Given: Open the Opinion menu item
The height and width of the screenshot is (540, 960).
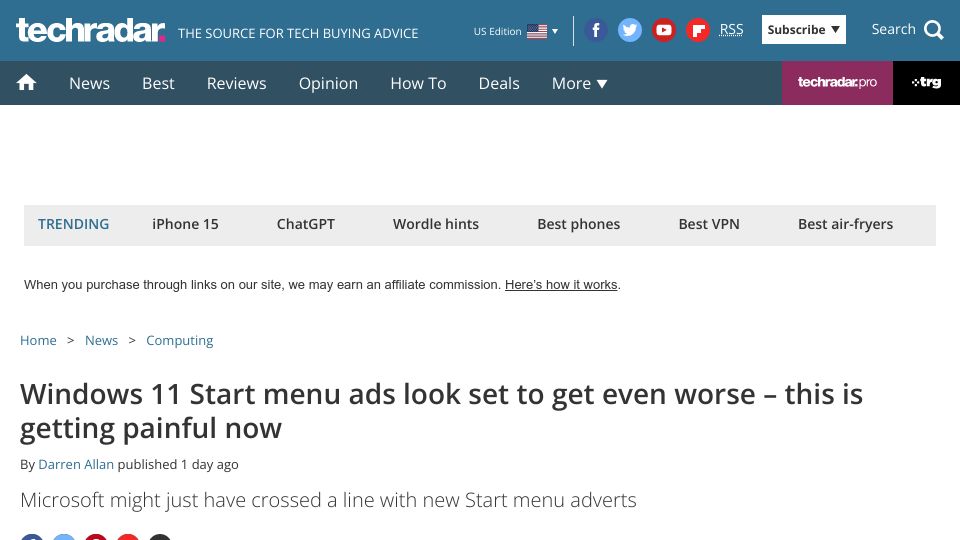Looking at the screenshot, I should pyautogui.click(x=328, y=83).
